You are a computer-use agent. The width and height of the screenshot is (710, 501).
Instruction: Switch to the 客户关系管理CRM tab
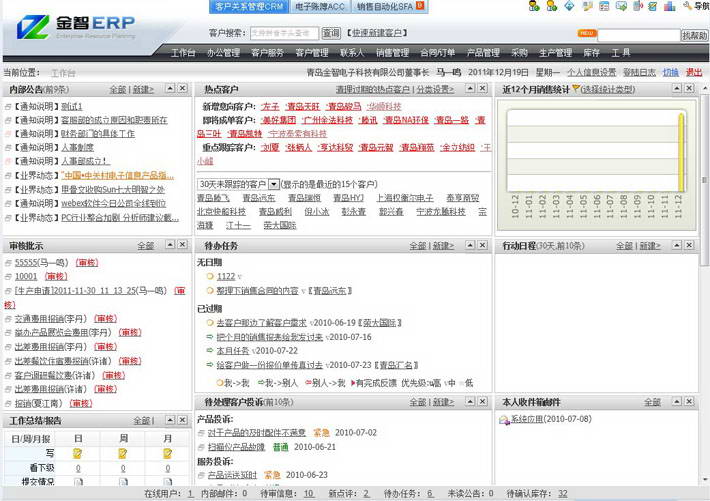249,7
